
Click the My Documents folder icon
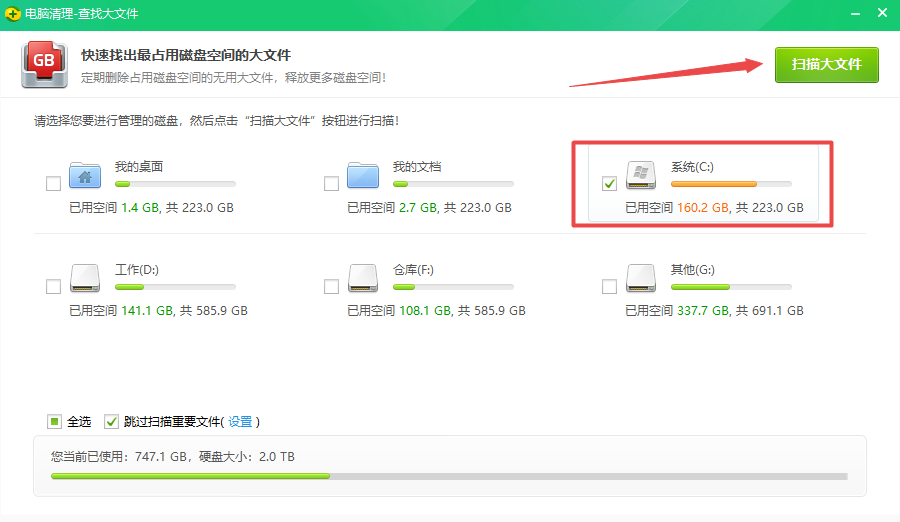point(363,176)
